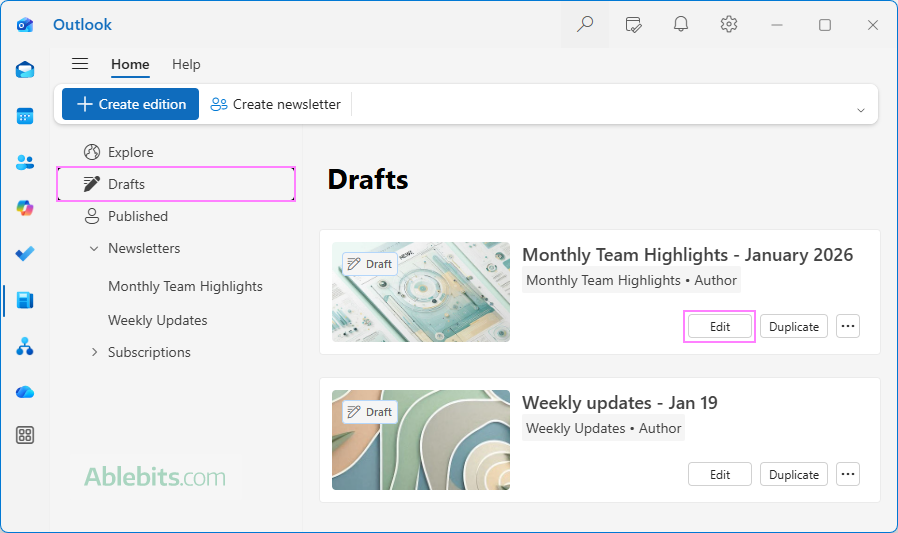
Task: Open the search magnifier in title bar
Action: coord(585,25)
